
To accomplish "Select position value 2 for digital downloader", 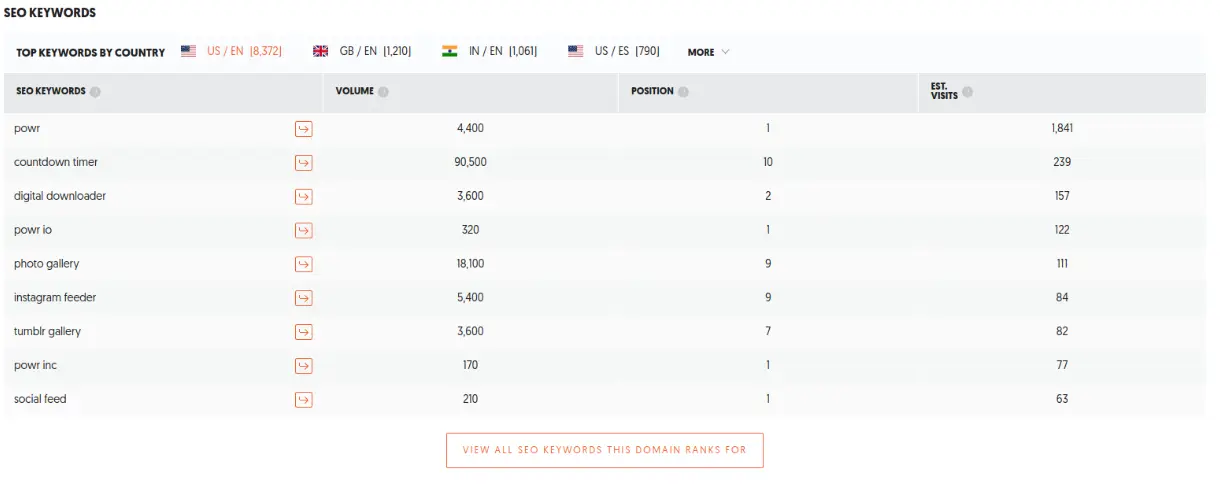I will (768, 196).
